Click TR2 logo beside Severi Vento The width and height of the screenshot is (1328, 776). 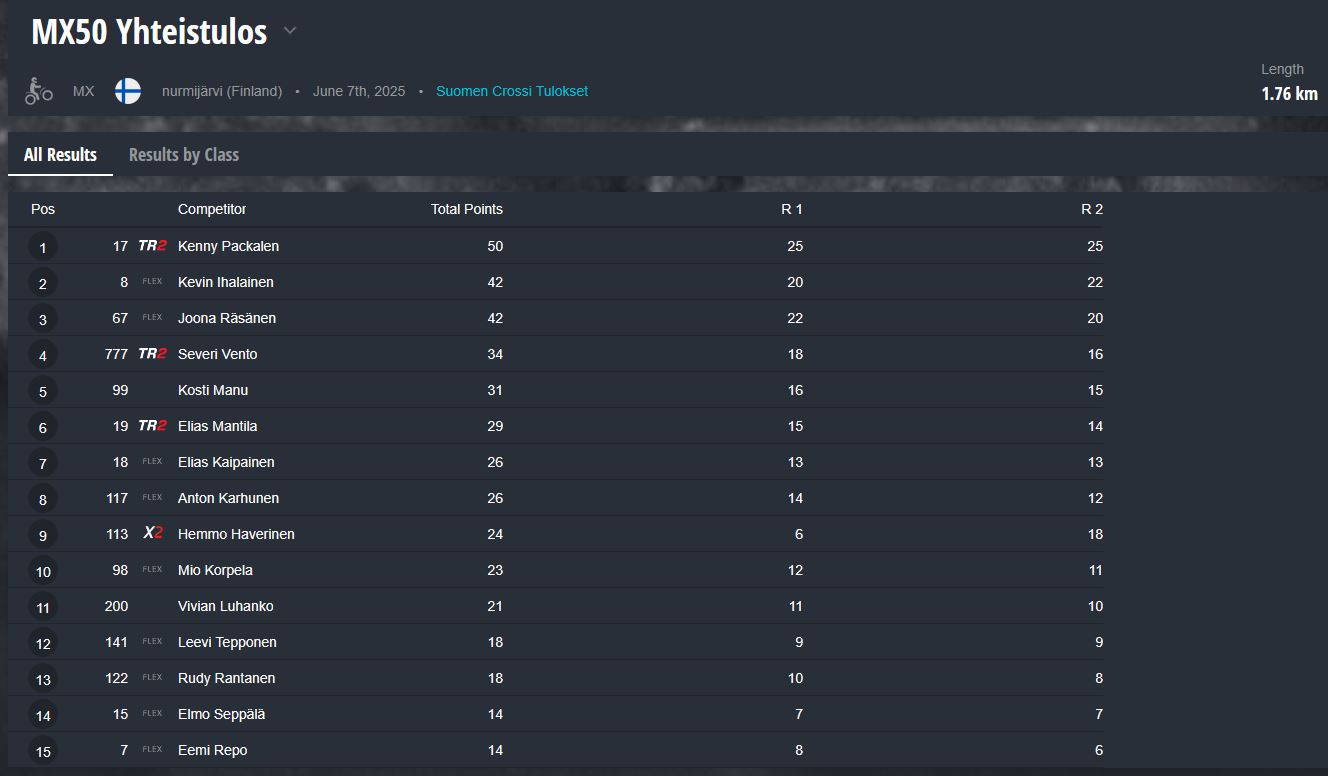coord(152,354)
